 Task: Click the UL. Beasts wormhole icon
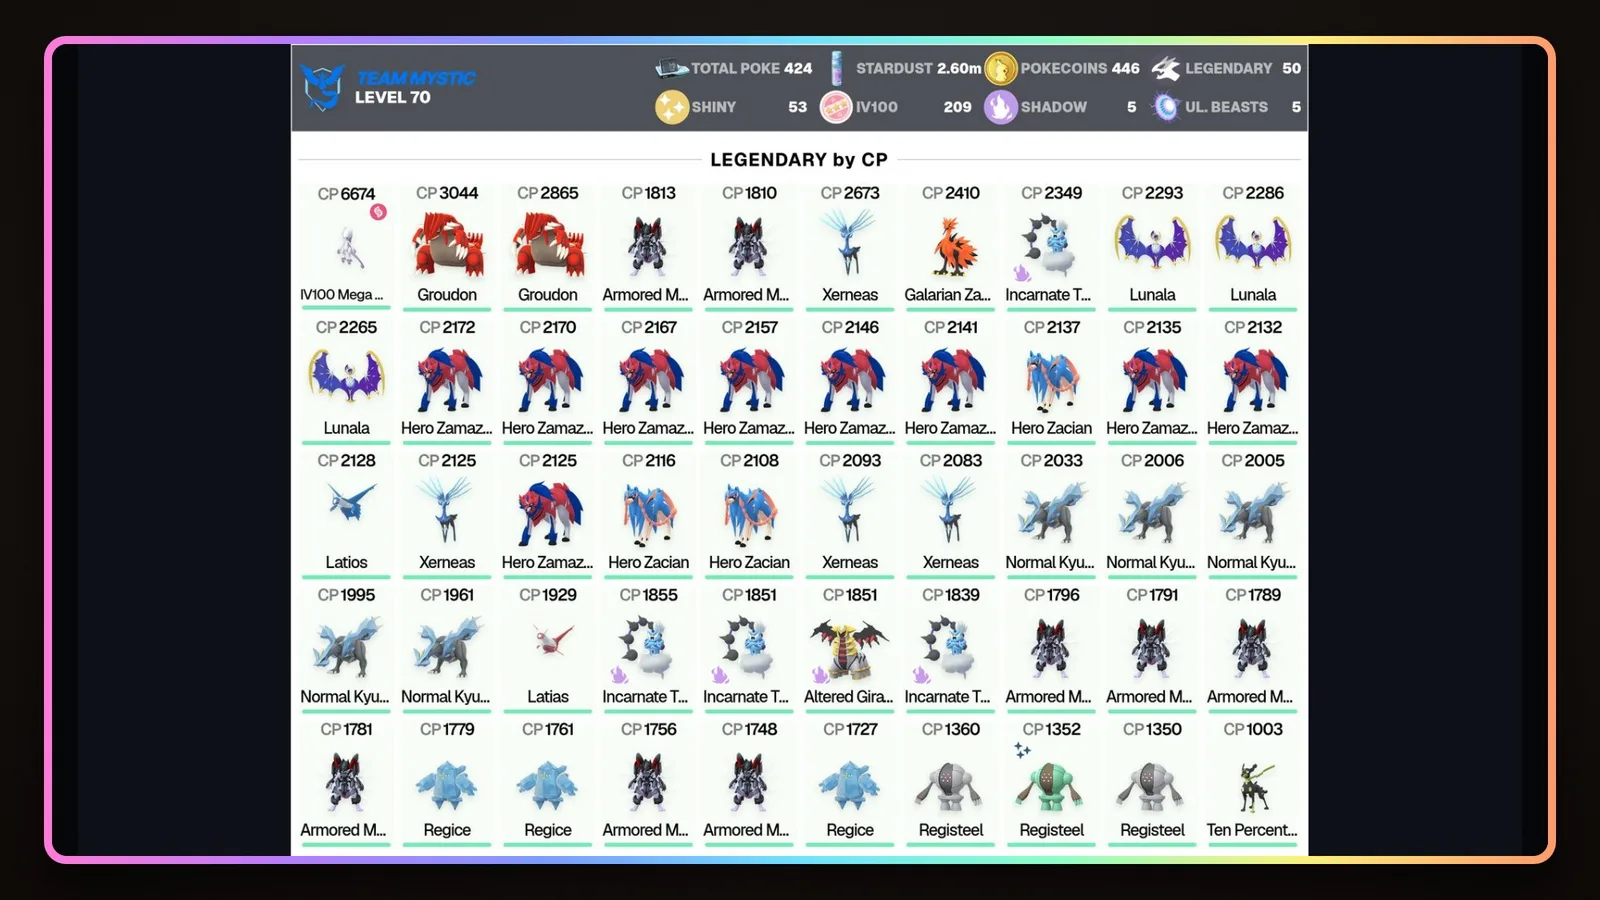click(1165, 107)
